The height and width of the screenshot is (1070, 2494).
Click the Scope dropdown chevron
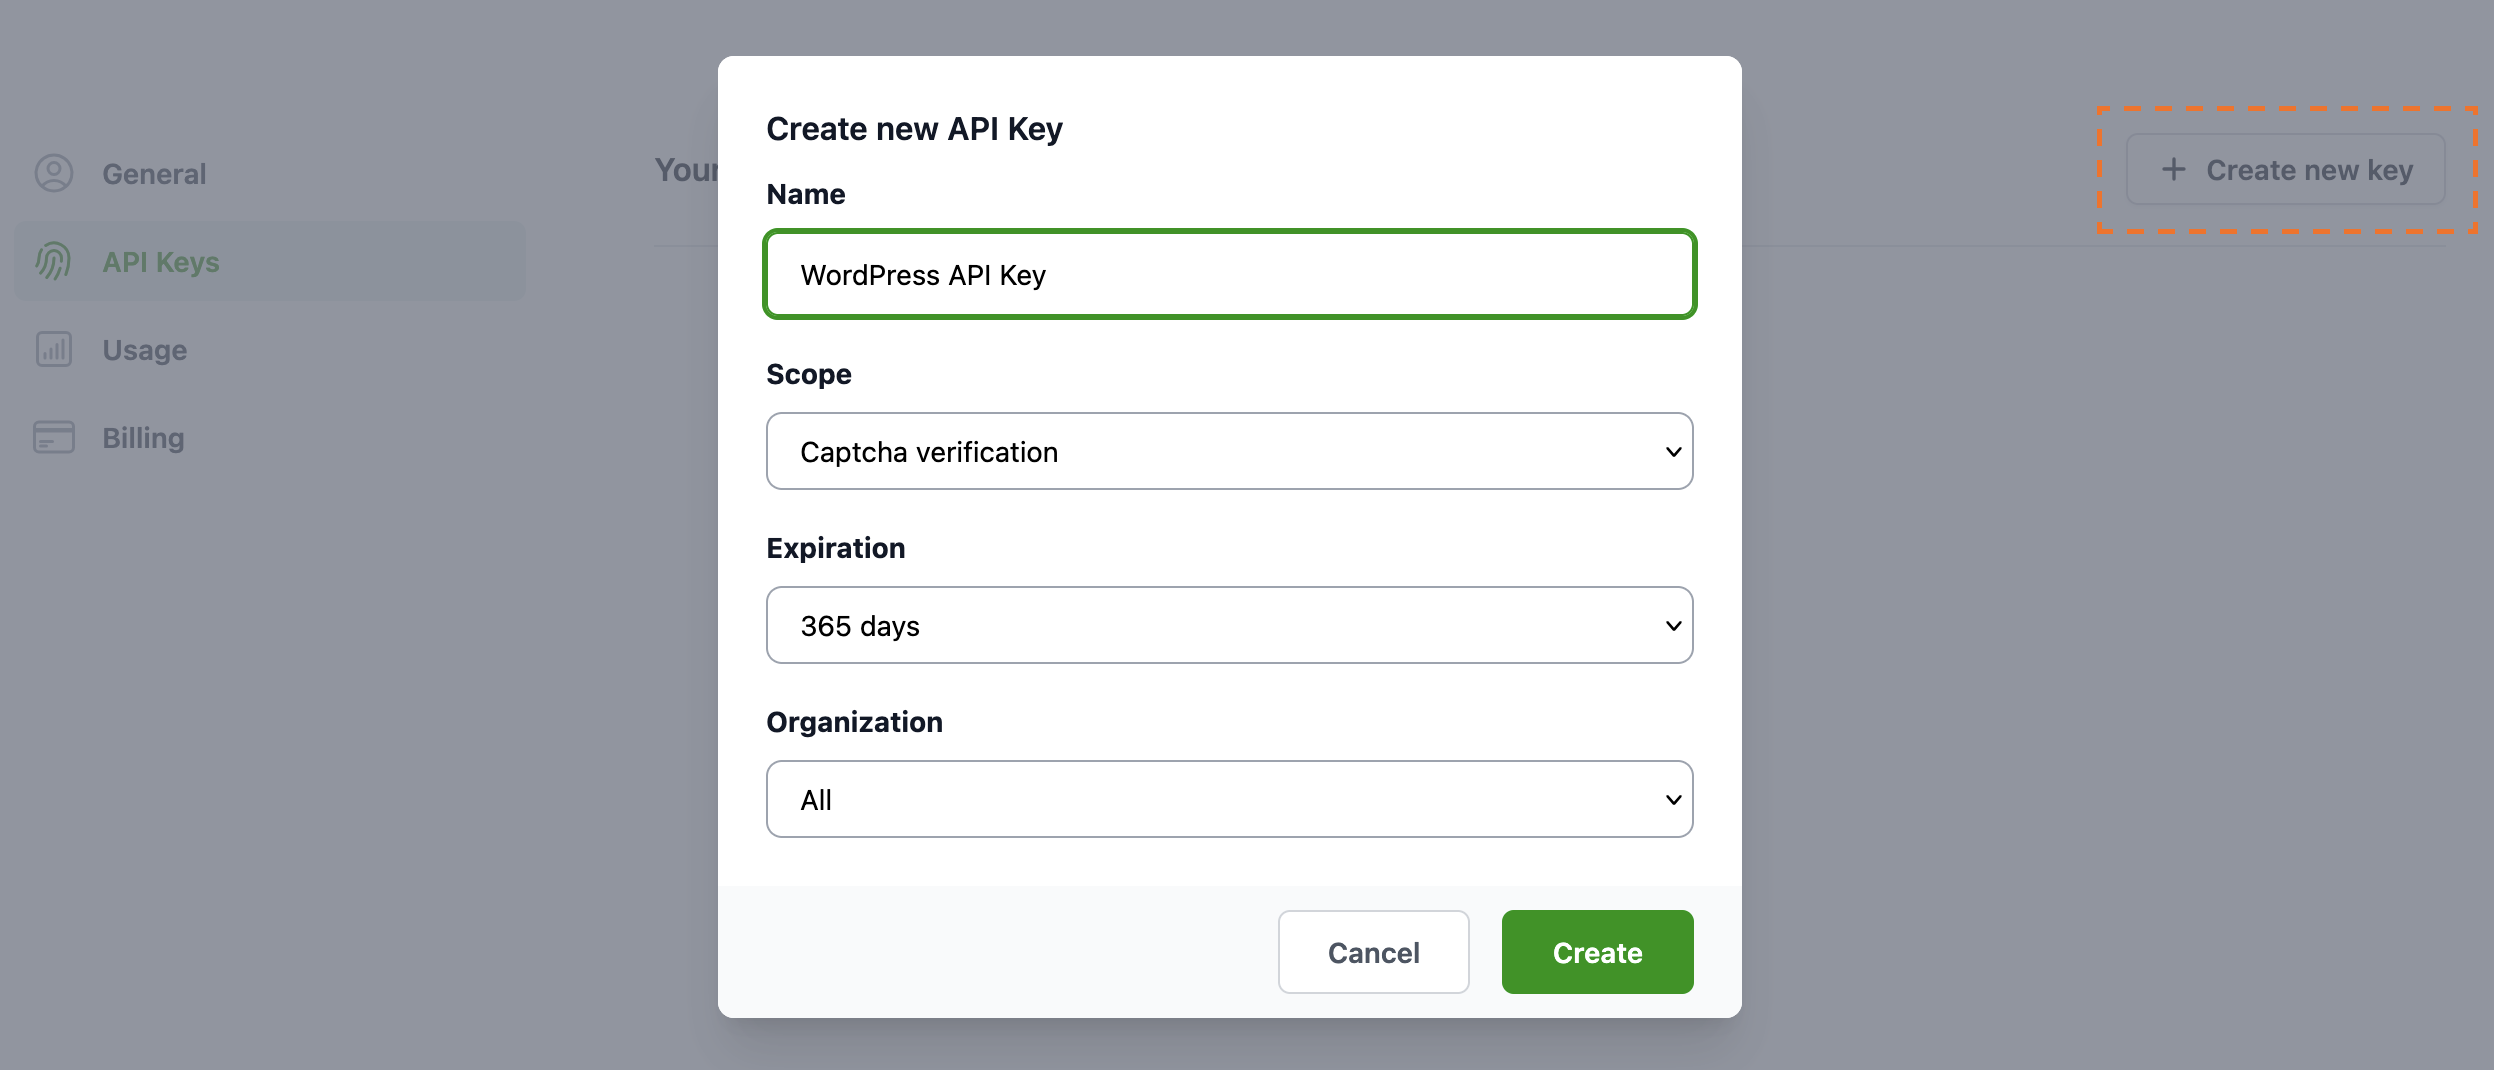(x=1670, y=451)
